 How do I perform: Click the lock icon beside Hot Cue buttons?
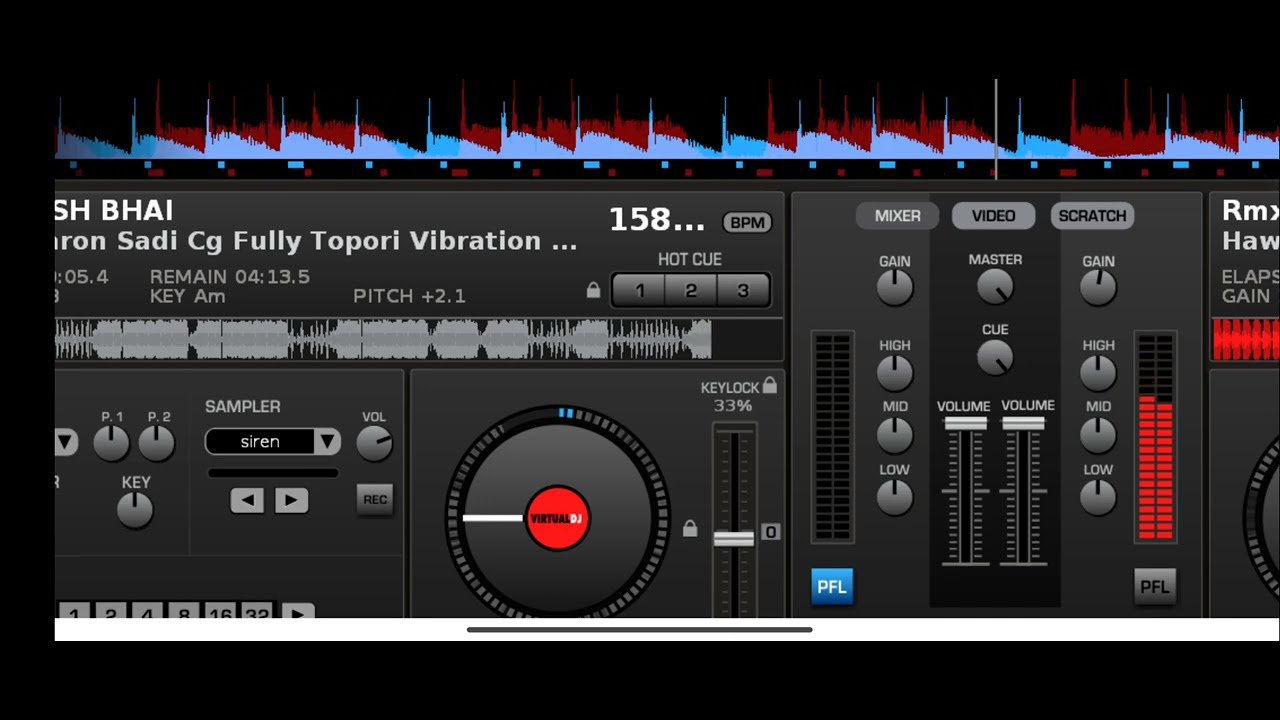tap(593, 290)
